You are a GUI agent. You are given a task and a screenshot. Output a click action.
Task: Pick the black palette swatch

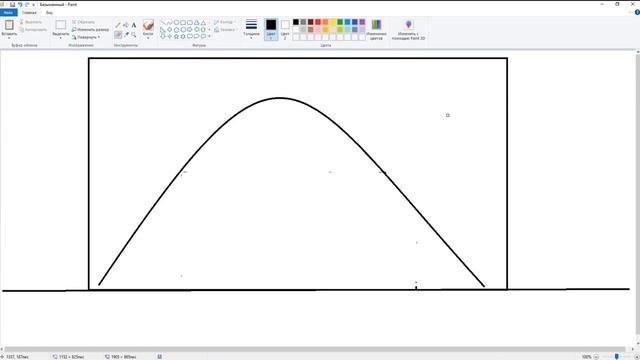pyautogui.click(x=296, y=22)
